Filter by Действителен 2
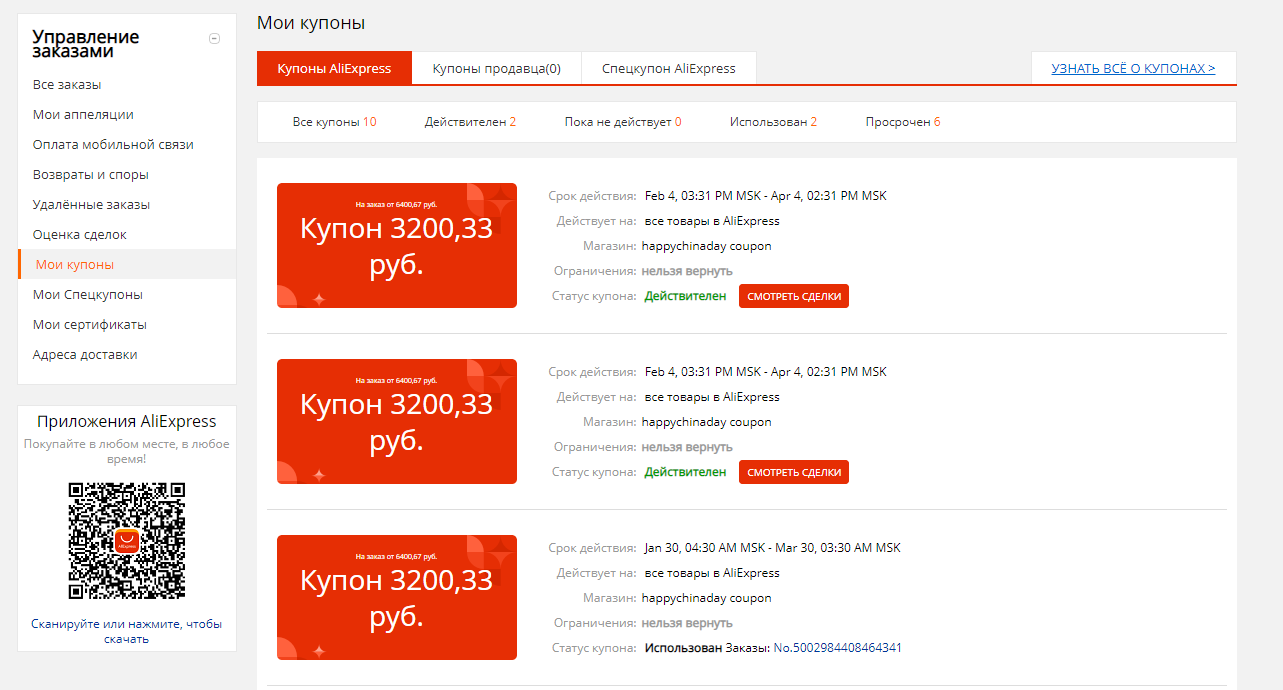This screenshot has width=1283, height=690. click(x=470, y=122)
